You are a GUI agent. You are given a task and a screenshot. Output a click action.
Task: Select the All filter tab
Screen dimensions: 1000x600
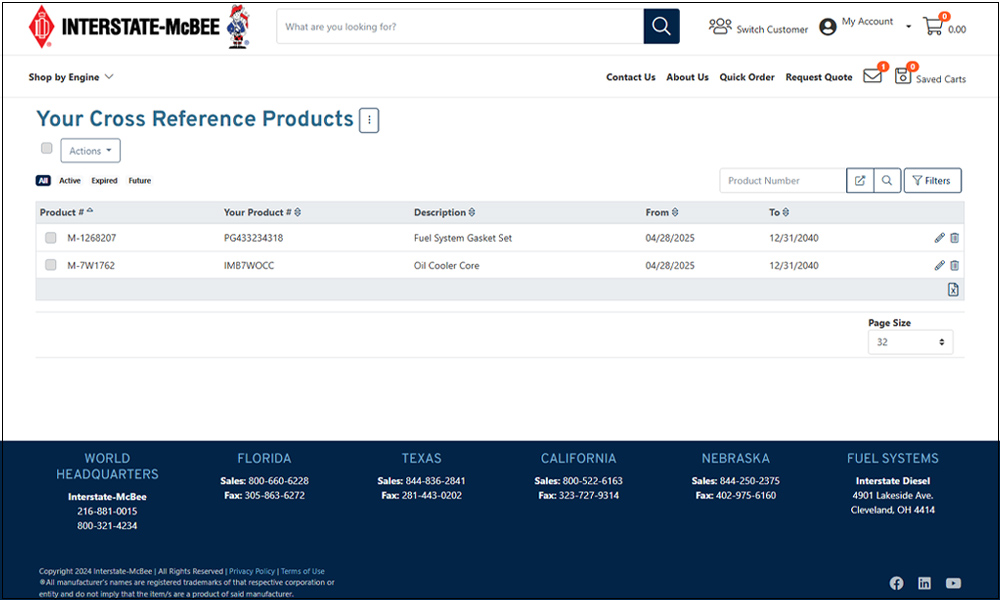click(43, 180)
